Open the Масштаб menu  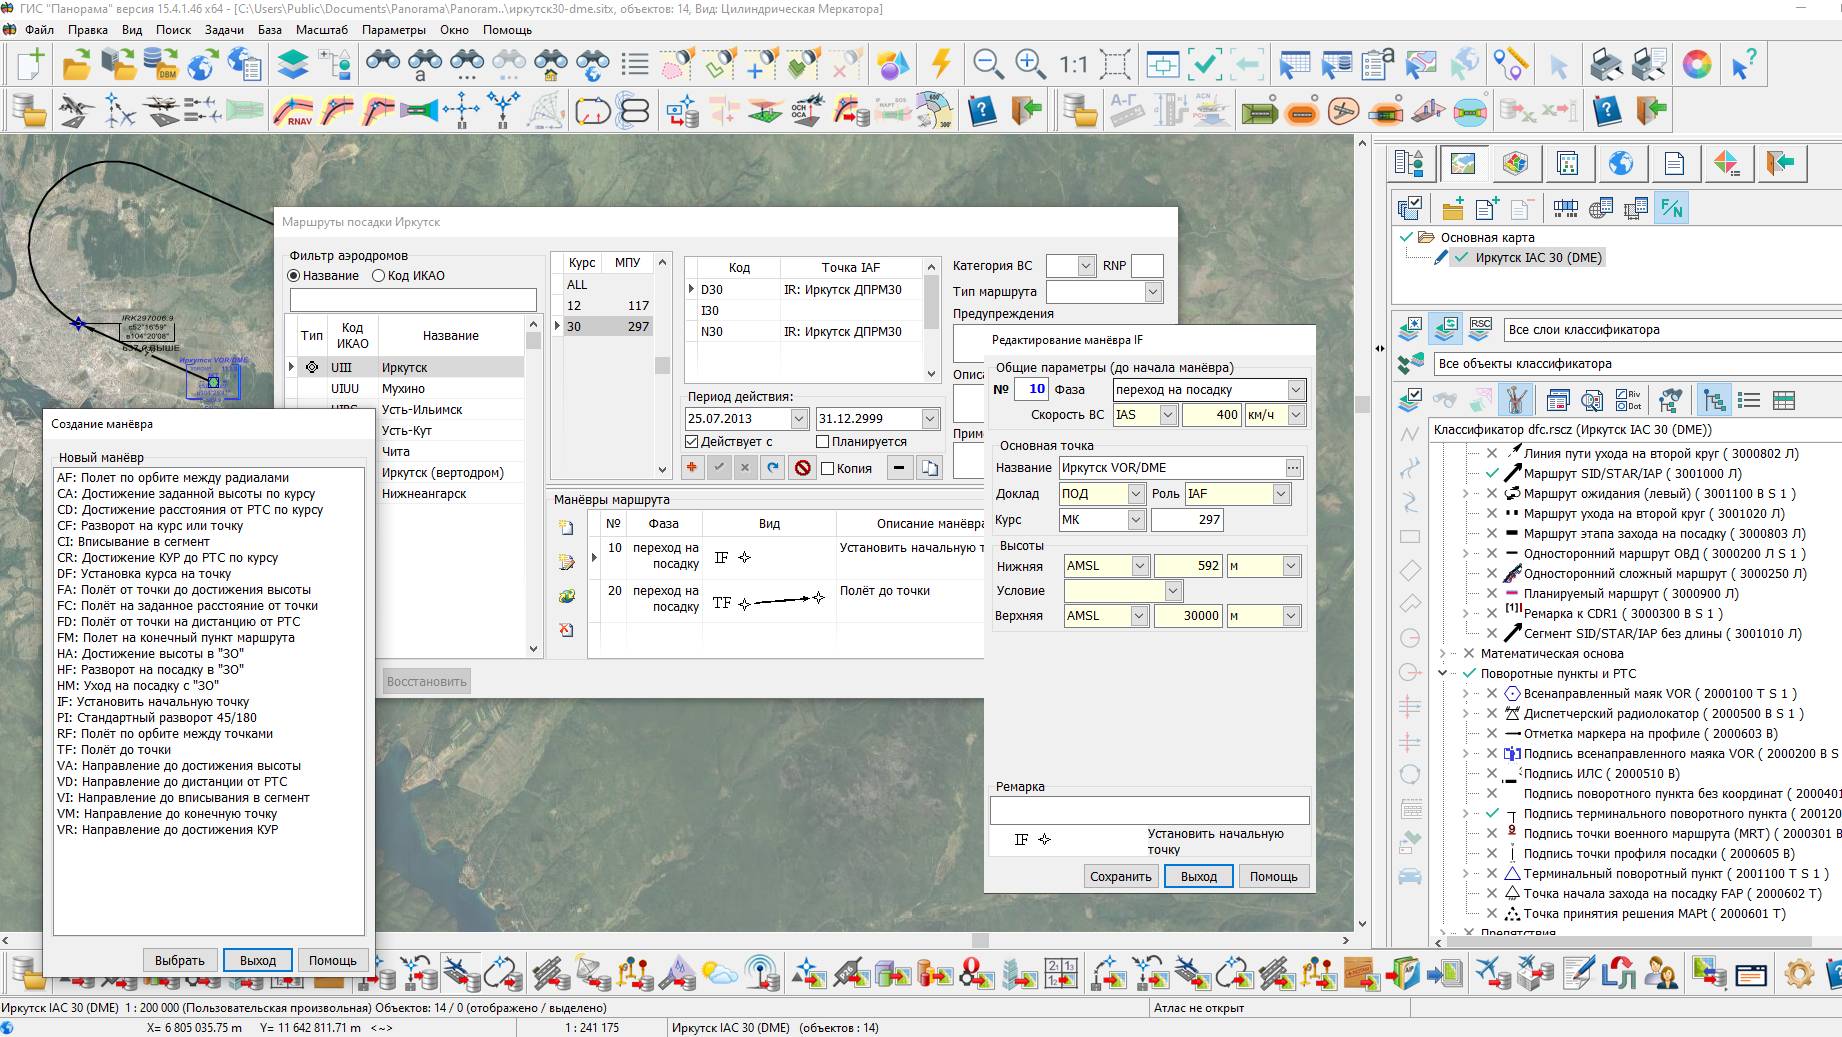[x=322, y=30]
